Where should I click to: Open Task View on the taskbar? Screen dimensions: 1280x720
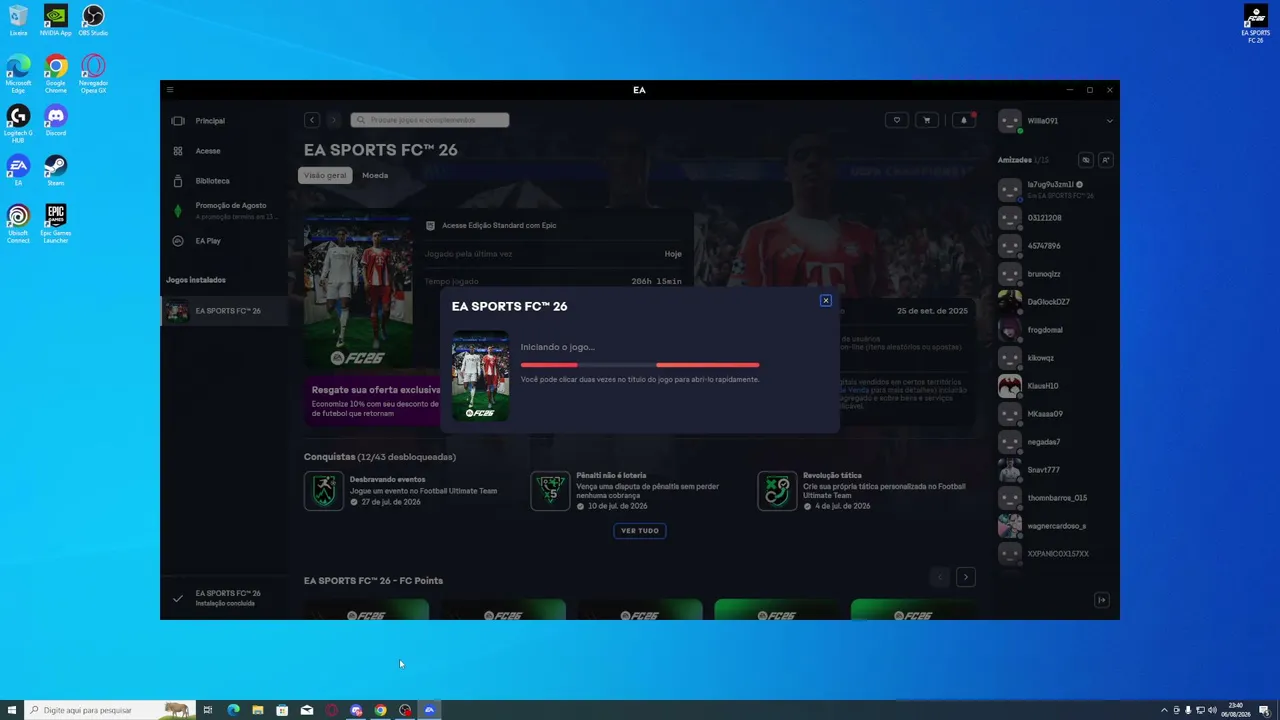point(208,710)
